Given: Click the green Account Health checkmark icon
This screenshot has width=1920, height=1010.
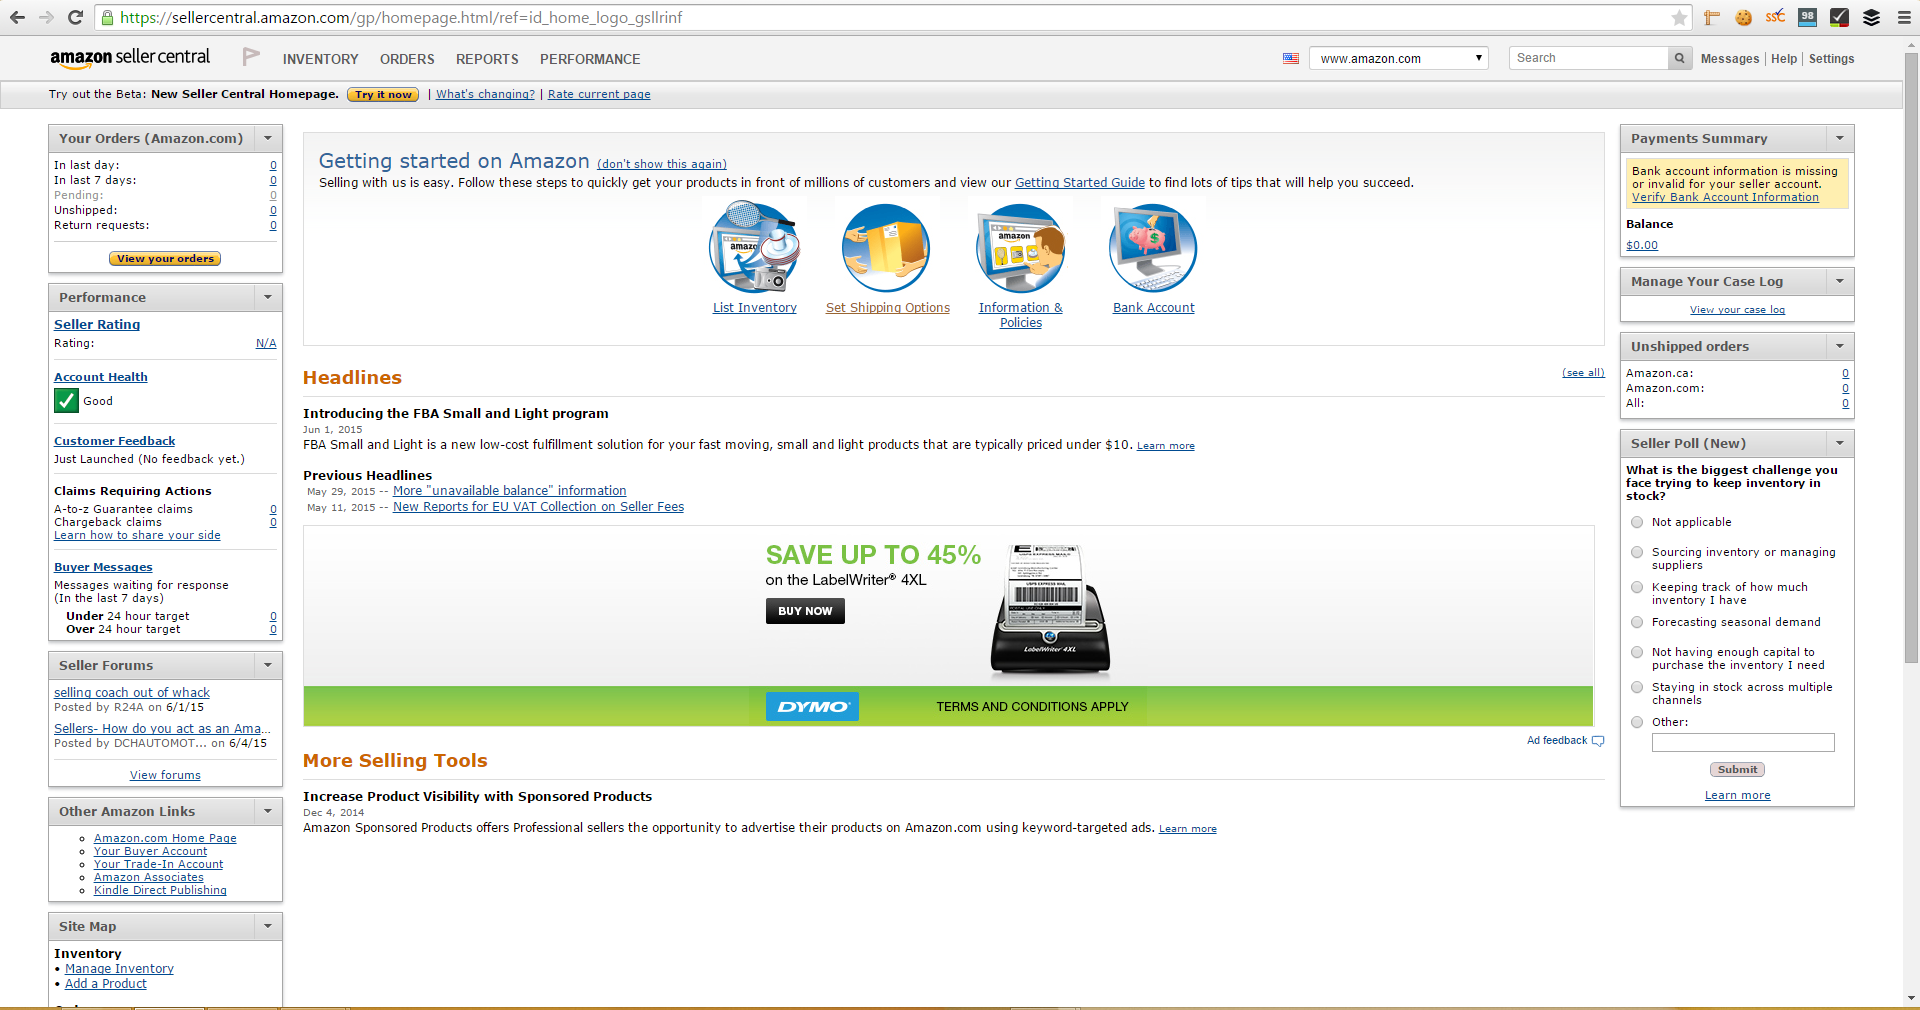Looking at the screenshot, I should pos(66,401).
